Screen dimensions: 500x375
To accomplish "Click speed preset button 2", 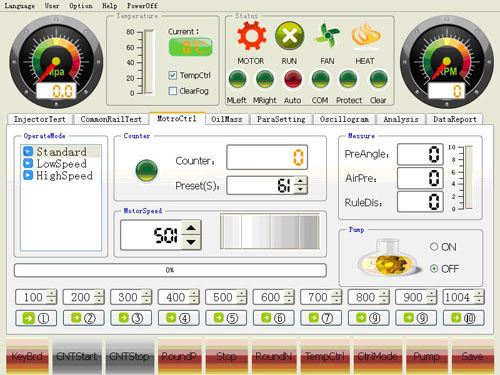I will (x=84, y=318).
